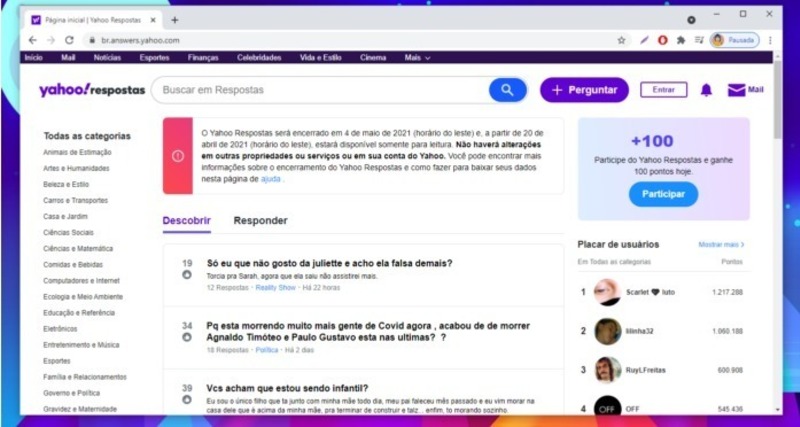Open question Vcs acham que estou infantil
The height and width of the screenshot is (427, 800).
point(287,388)
